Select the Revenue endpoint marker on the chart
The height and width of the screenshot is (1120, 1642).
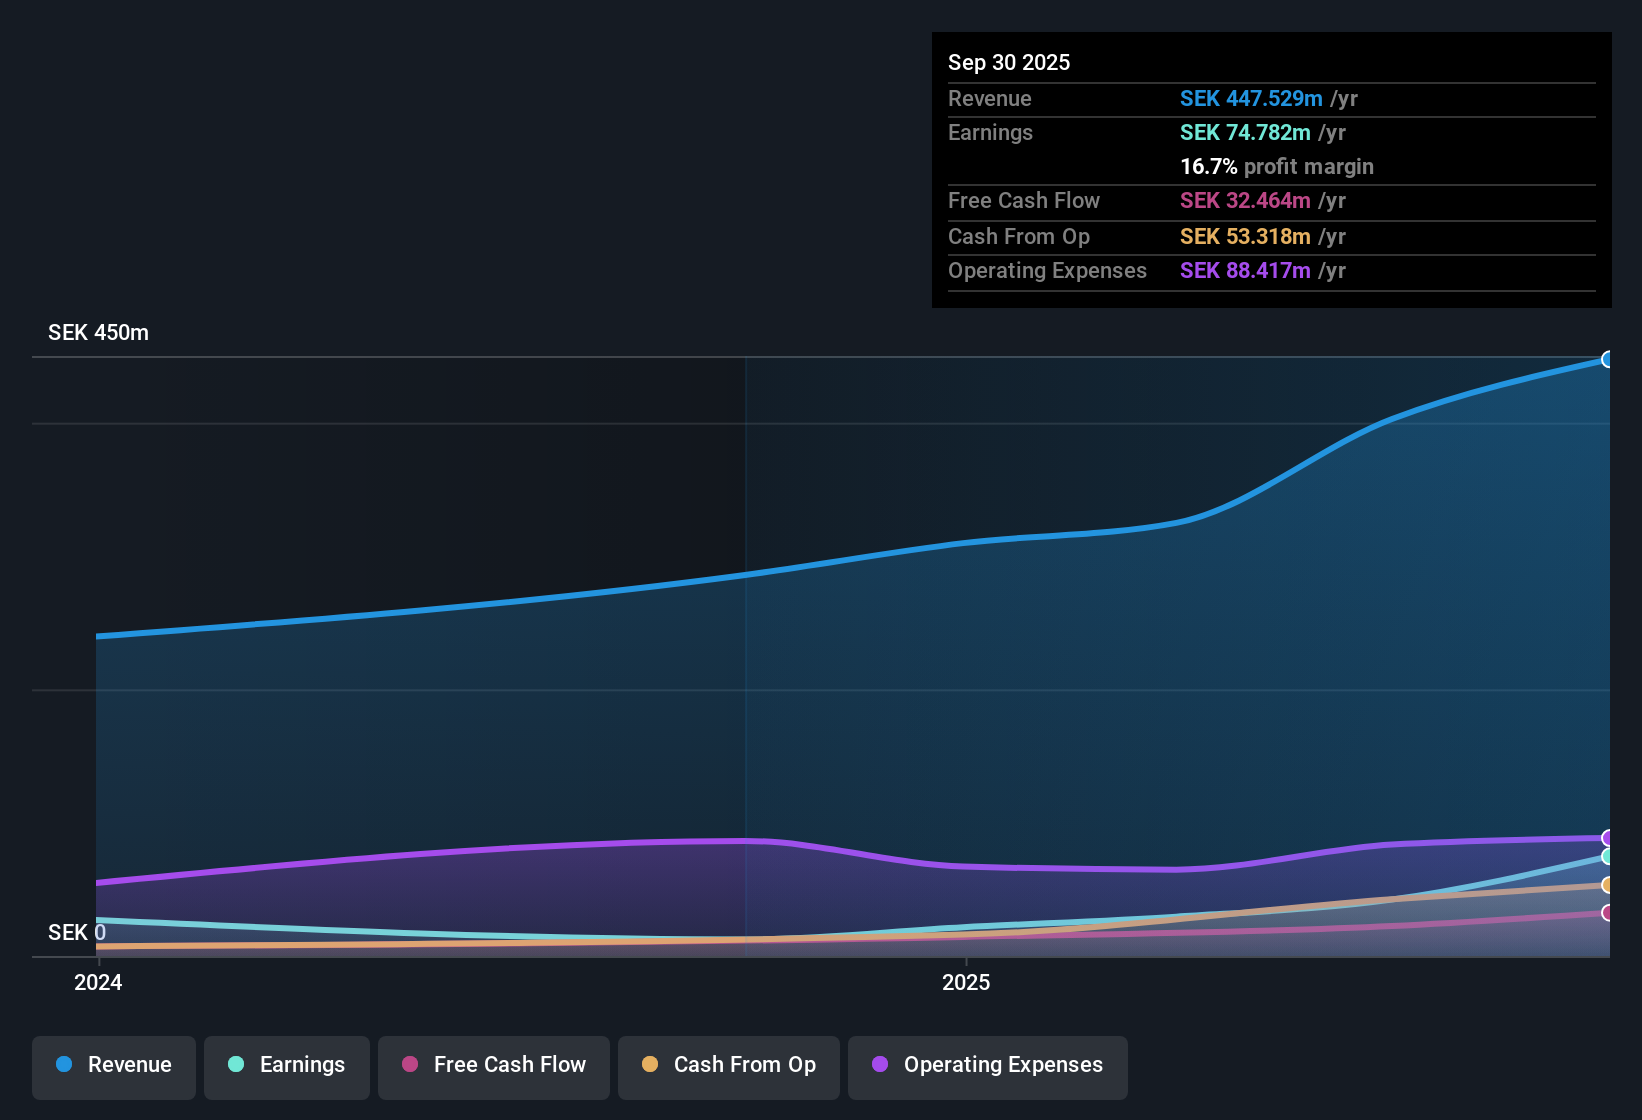1608,359
